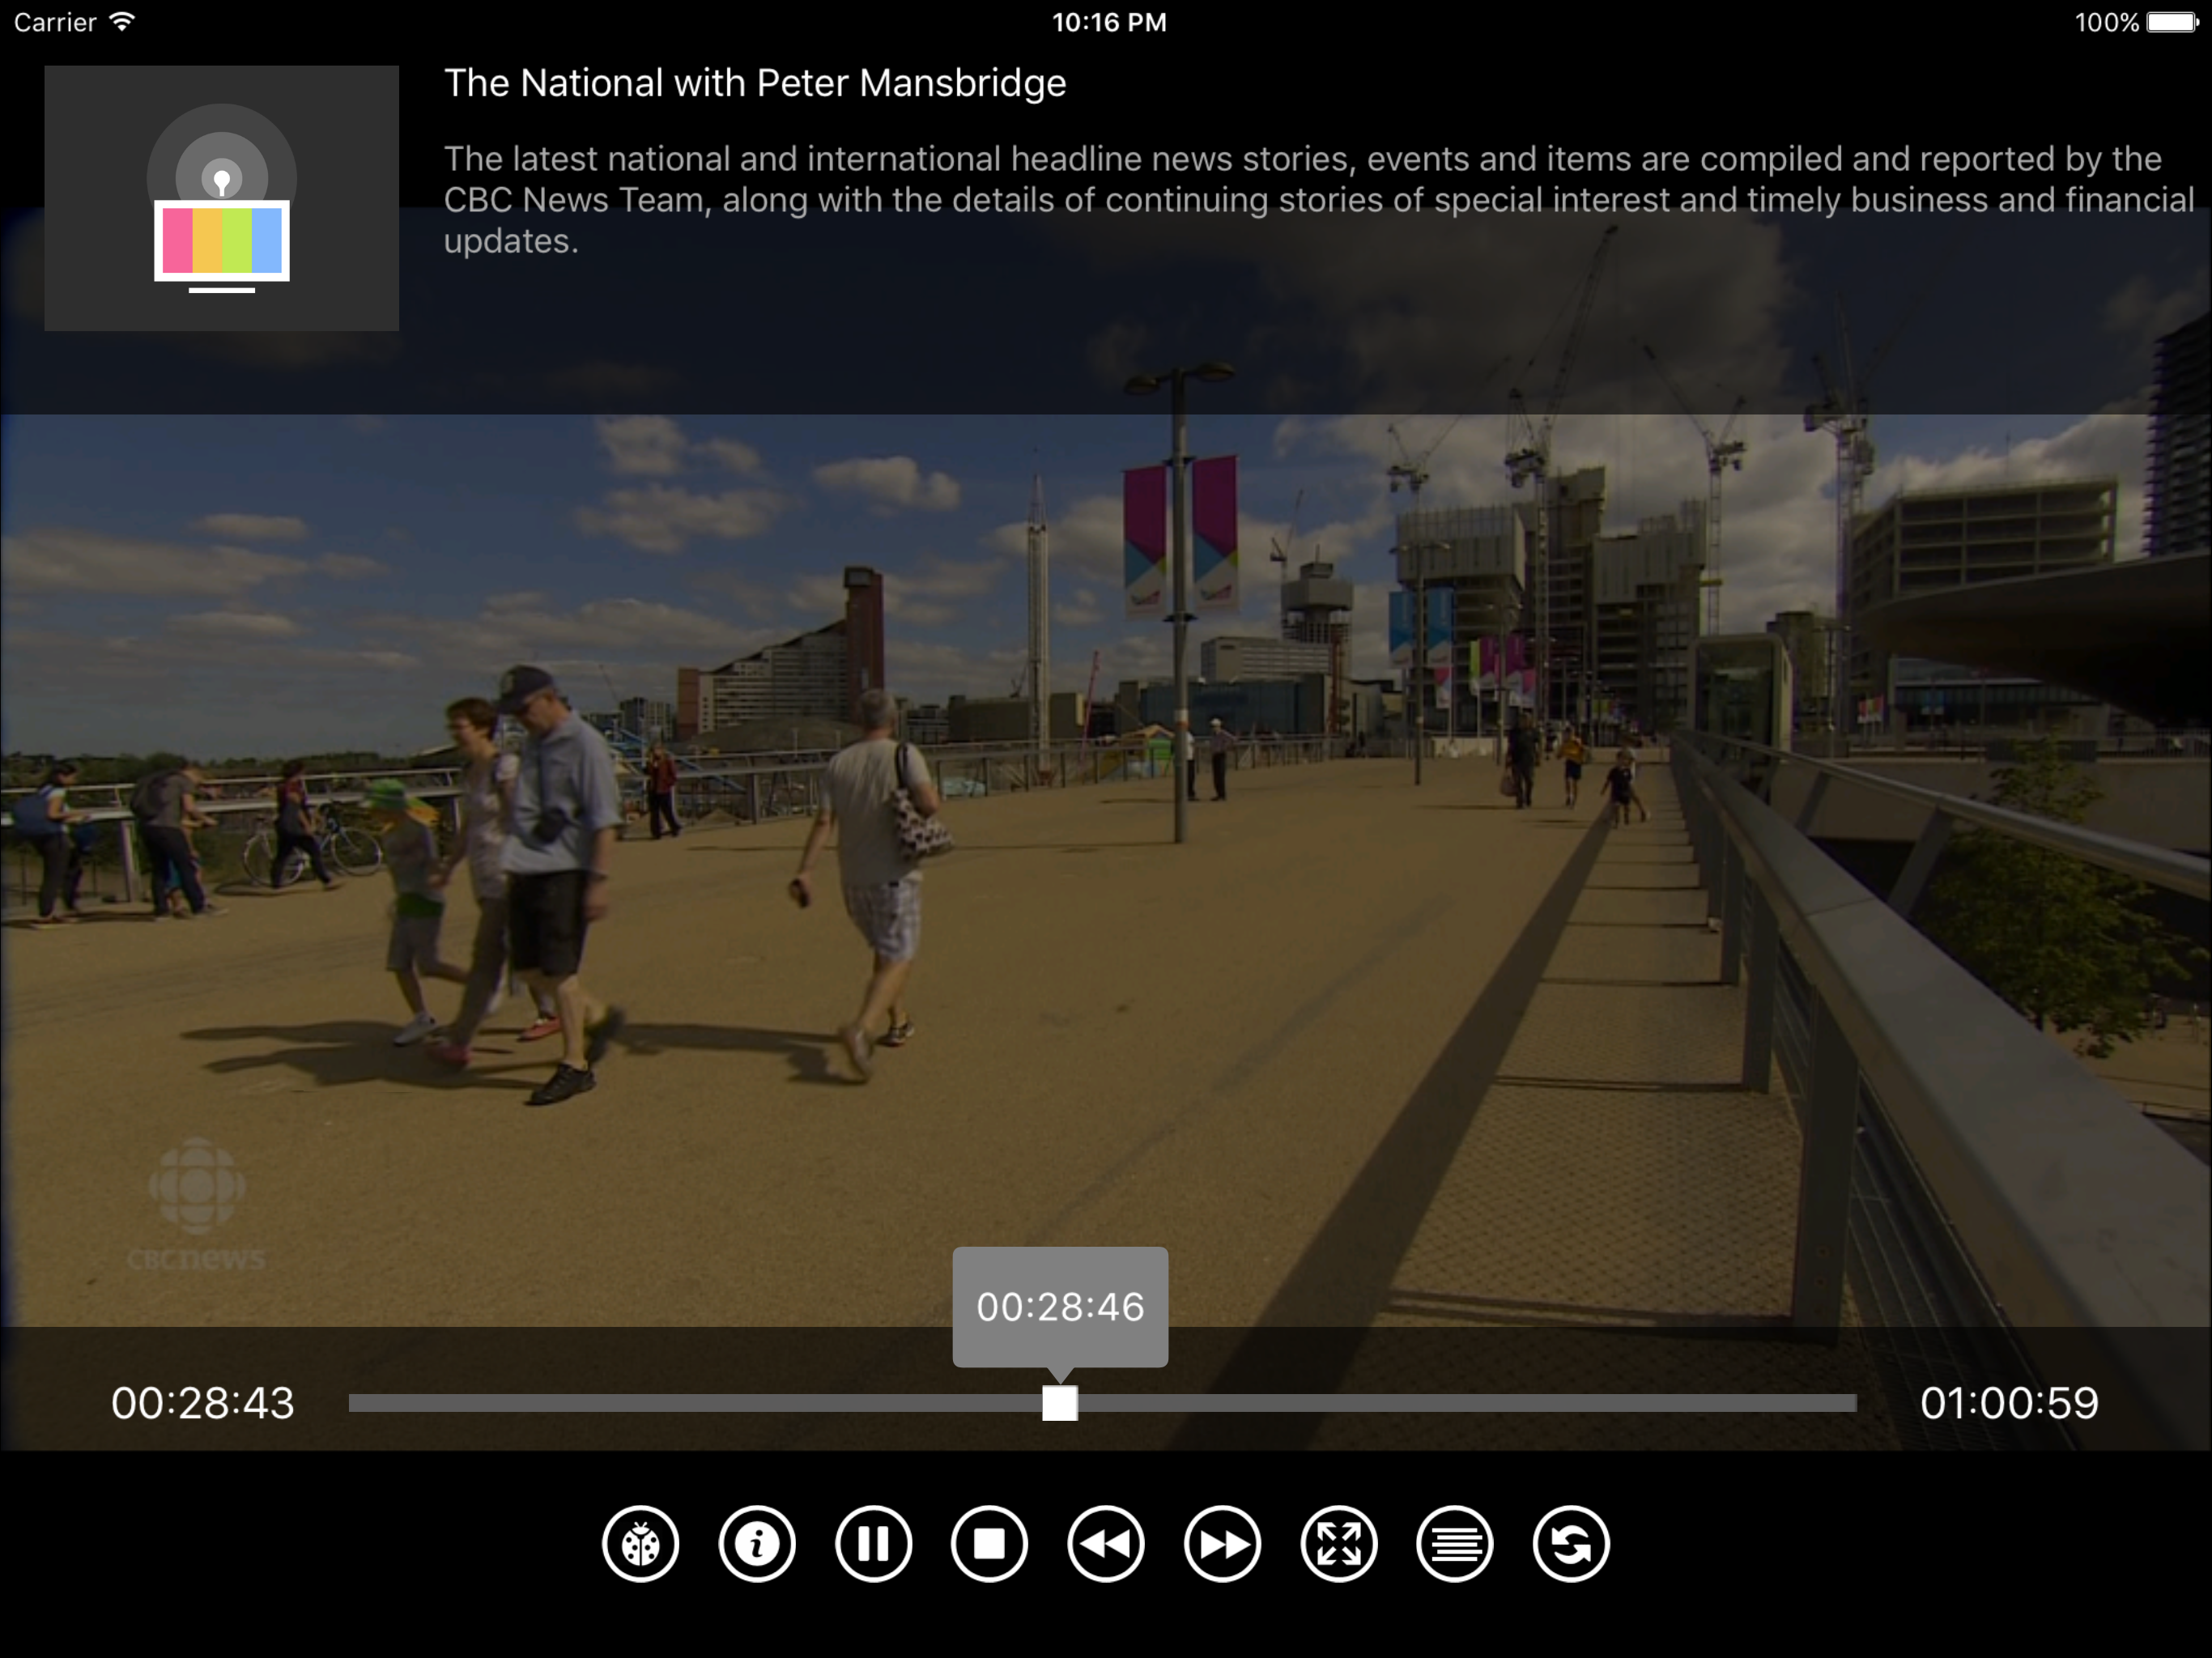The image size is (2212, 1658).
Task: Pause the video playback
Action: coord(873,1544)
